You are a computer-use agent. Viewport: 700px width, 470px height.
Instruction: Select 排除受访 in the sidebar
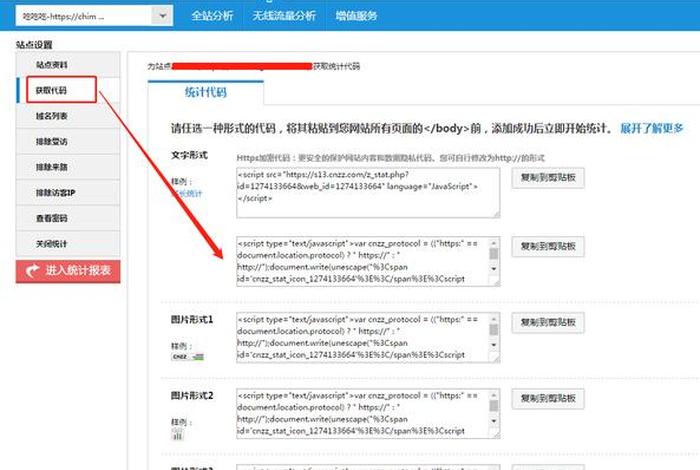(x=68, y=141)
